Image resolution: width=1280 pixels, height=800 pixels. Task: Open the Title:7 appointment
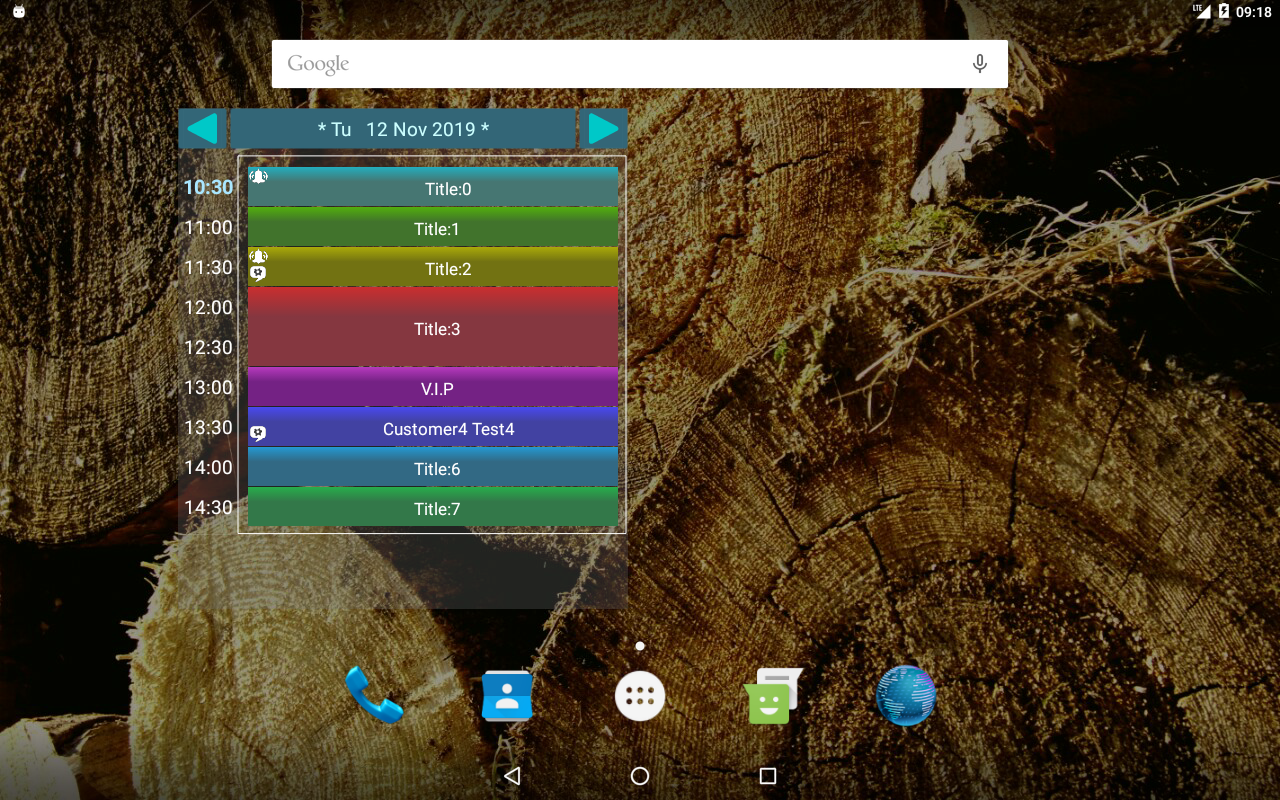(433, 507)
